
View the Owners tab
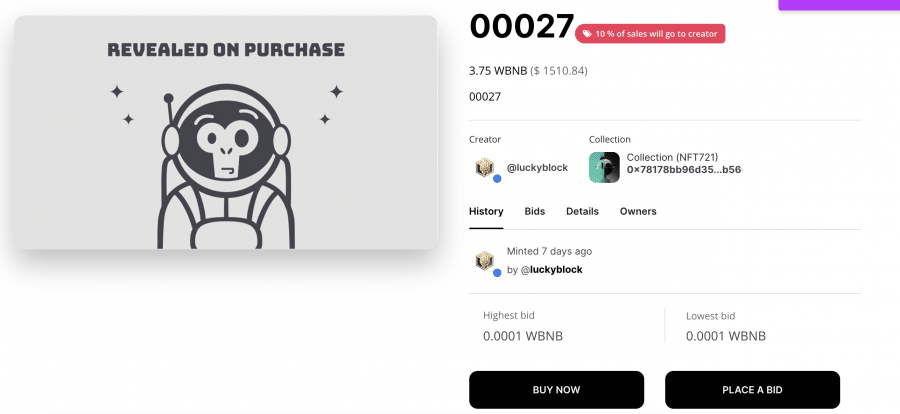coord(638,211)
